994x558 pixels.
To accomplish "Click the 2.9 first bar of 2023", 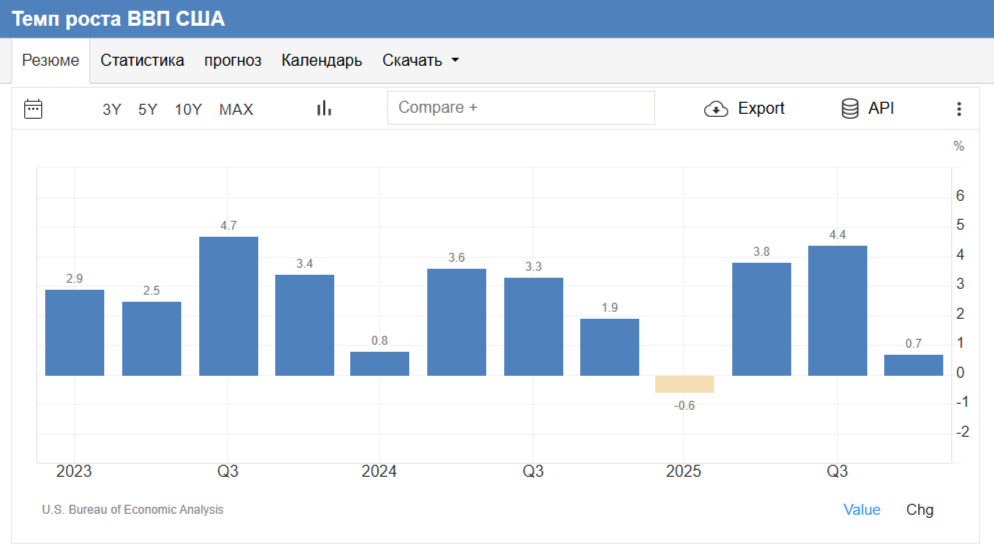I will [75, 333].
